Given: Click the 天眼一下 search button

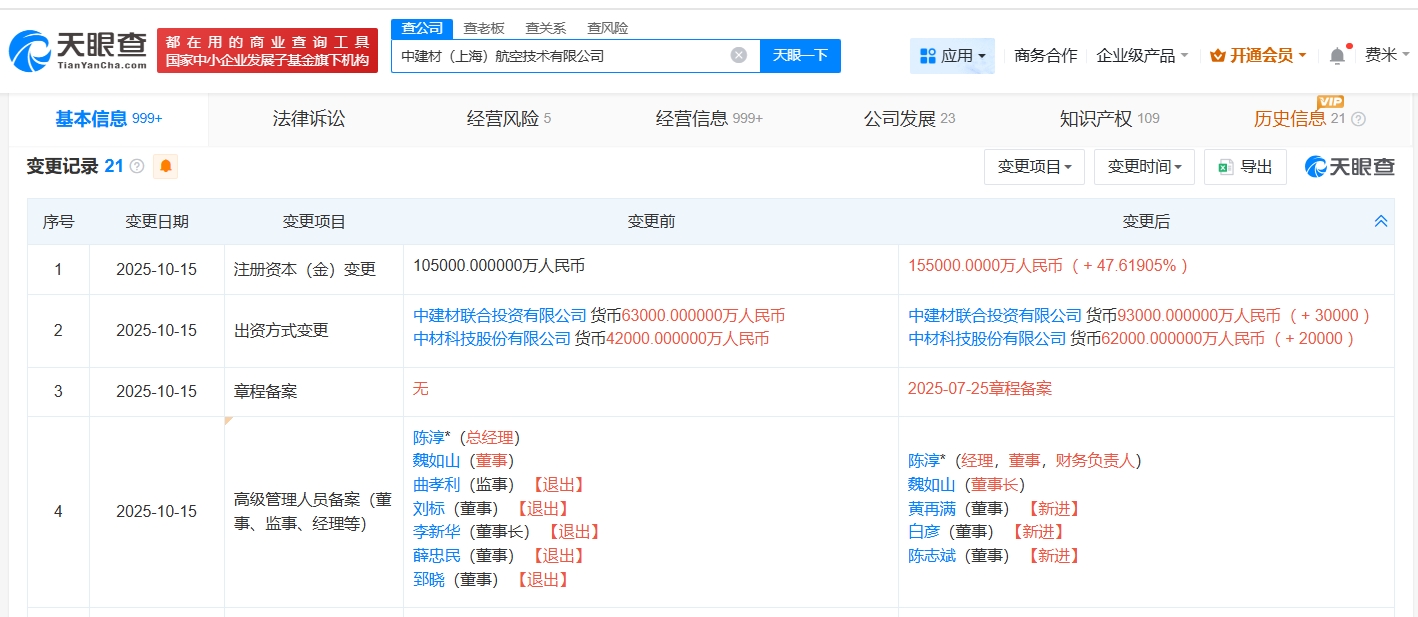Looking at the screenshot, I should (800, 56).
